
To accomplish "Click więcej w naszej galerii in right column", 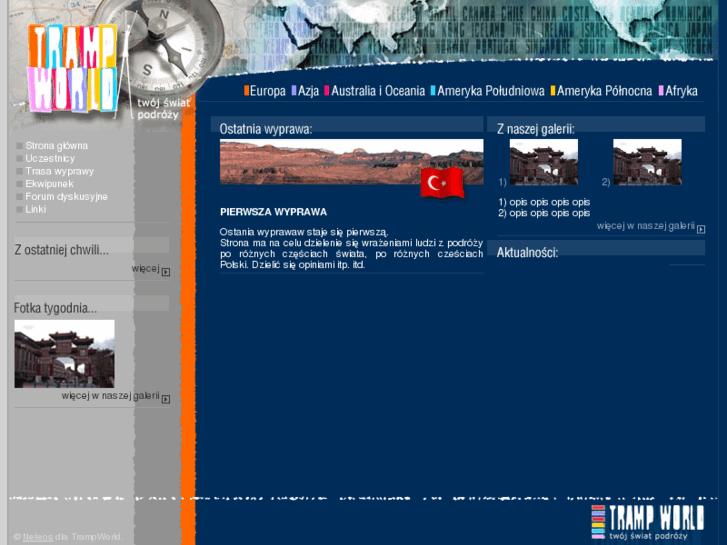I will 645,226.
